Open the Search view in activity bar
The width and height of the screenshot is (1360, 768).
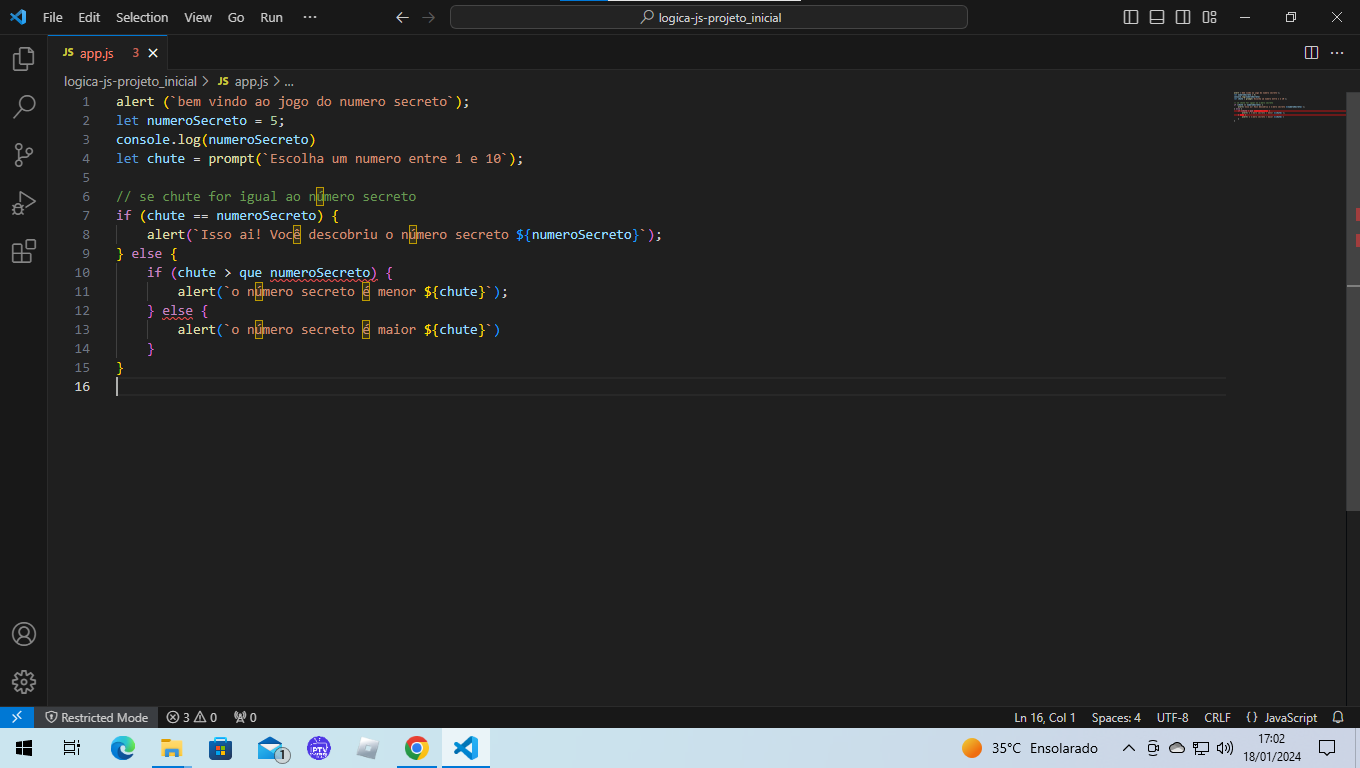point(24,107)
